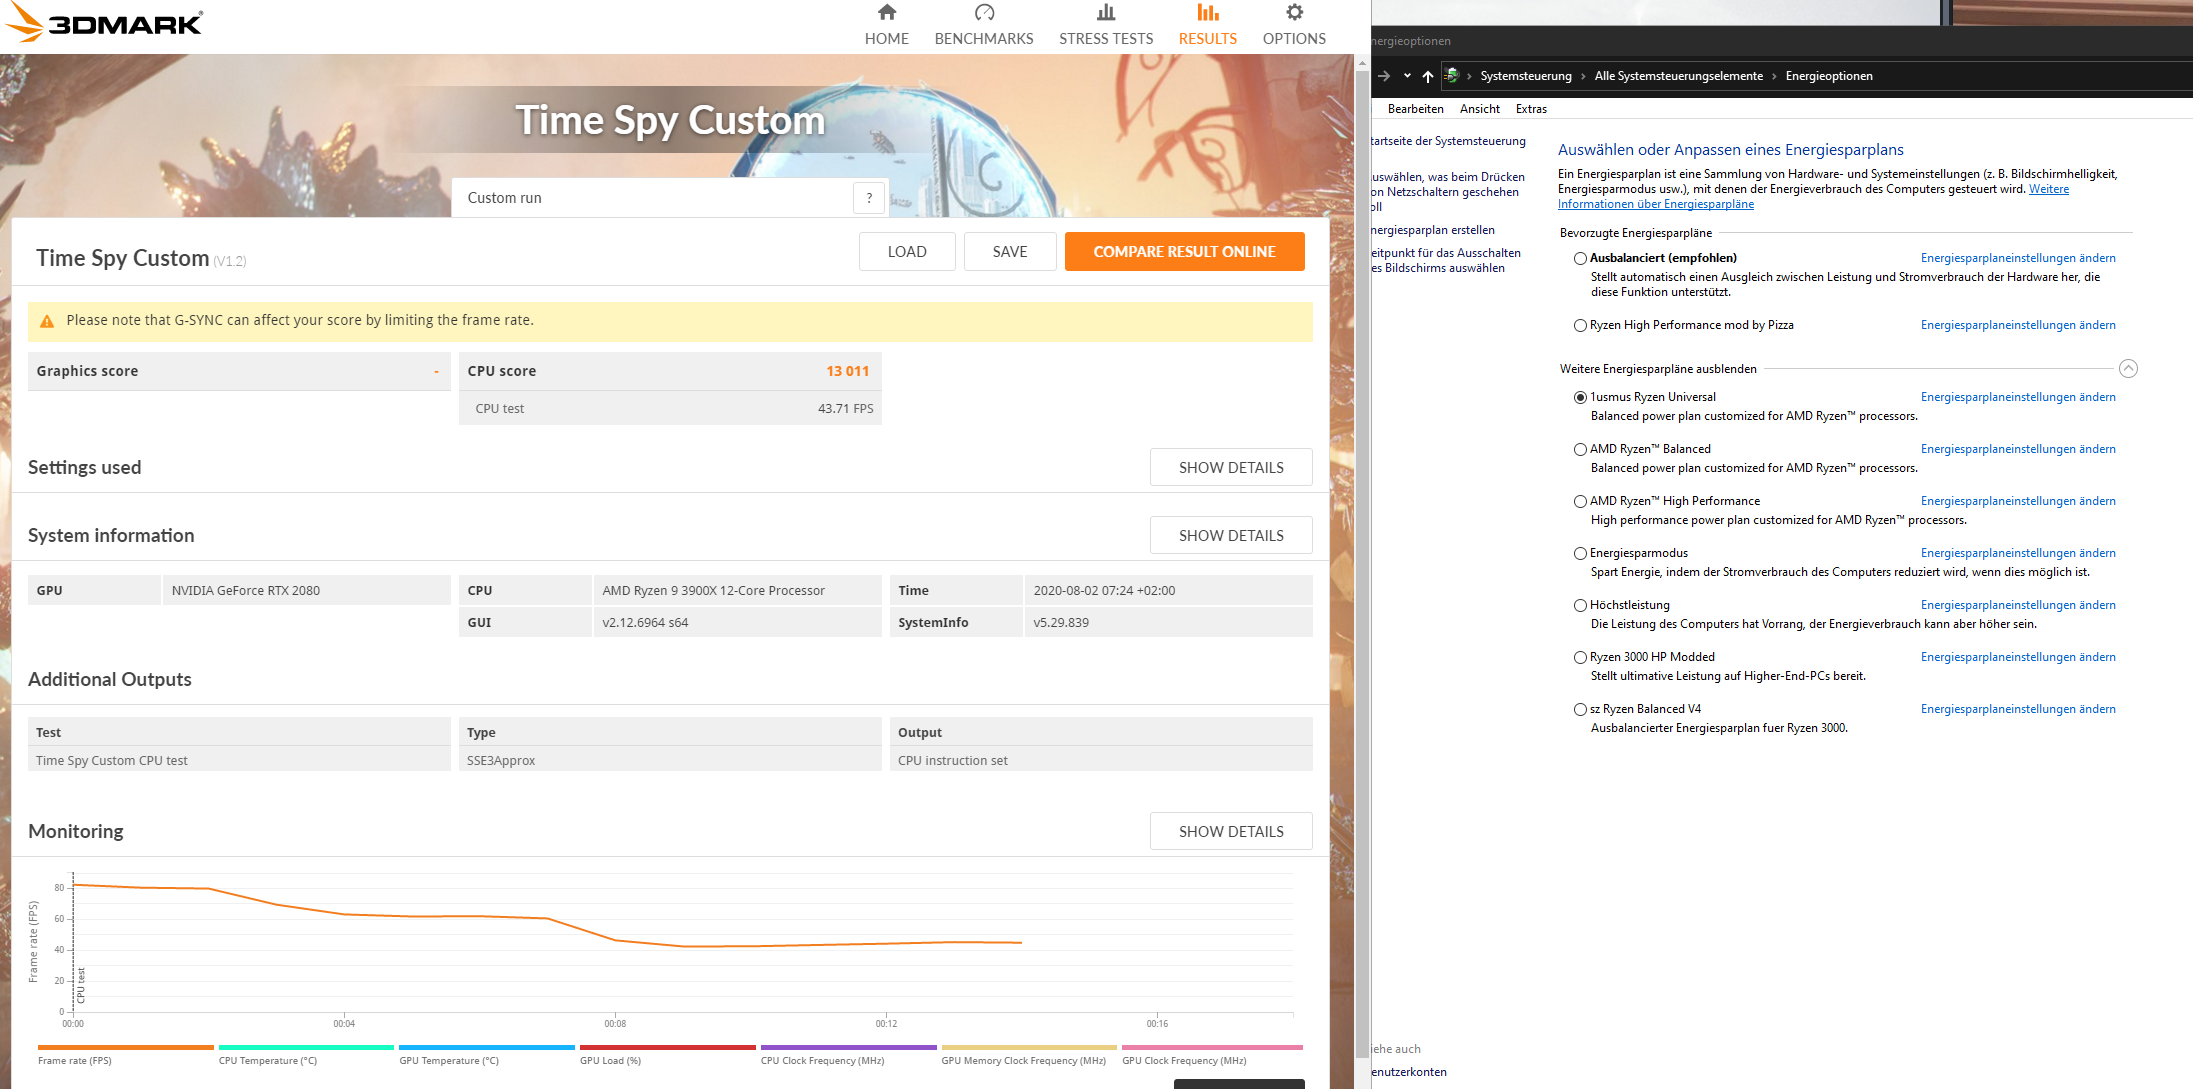Image resolution: width=2193 pixels, height=1089 pixels.
Task: Click the up arrow navigation icon
Action: pos(1427,76)
